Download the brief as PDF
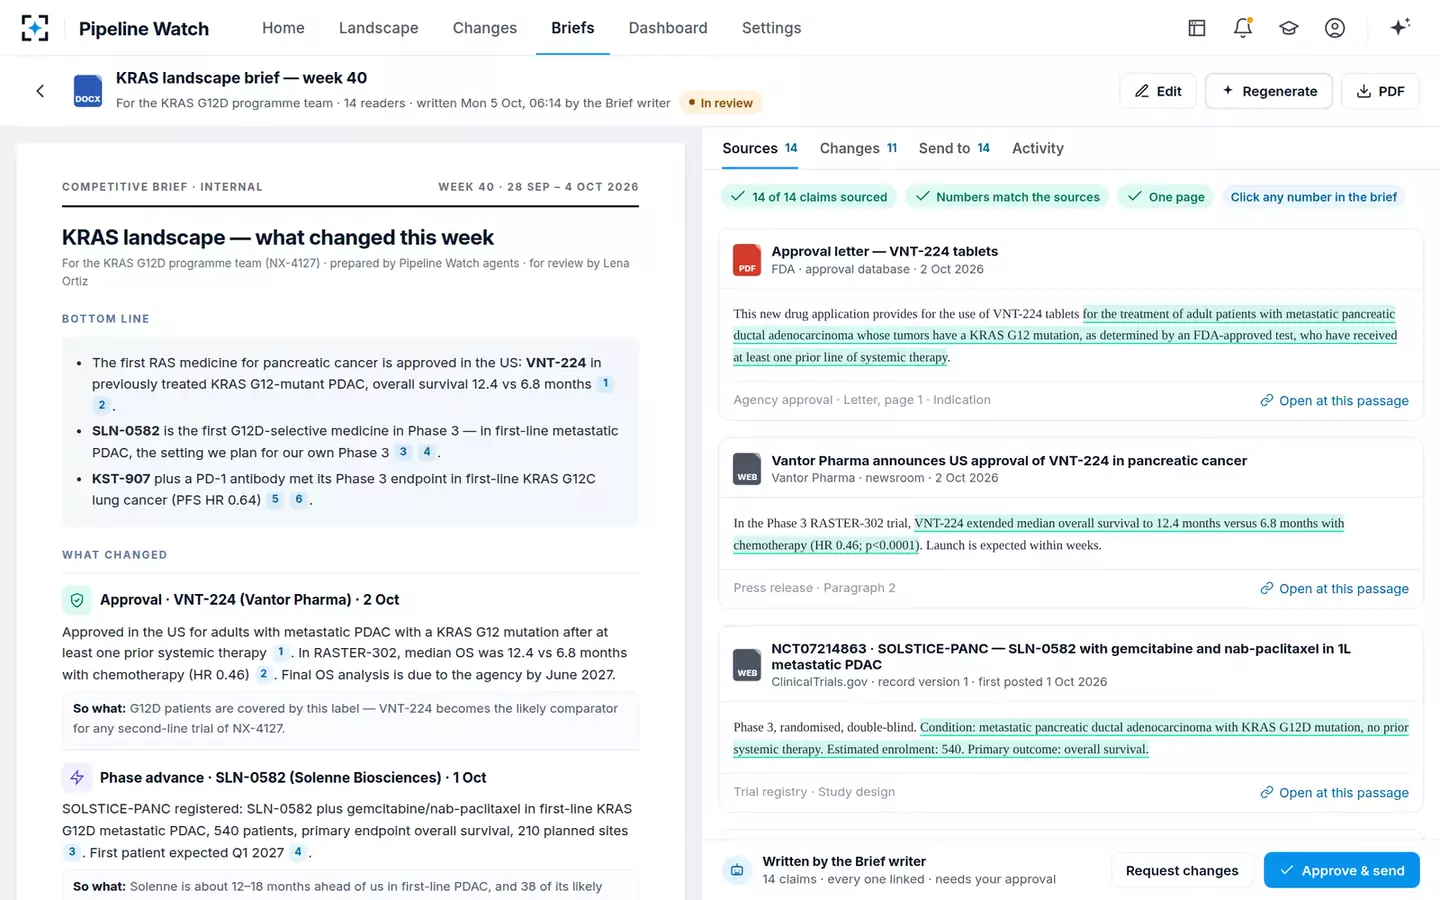 (1380, 91)
